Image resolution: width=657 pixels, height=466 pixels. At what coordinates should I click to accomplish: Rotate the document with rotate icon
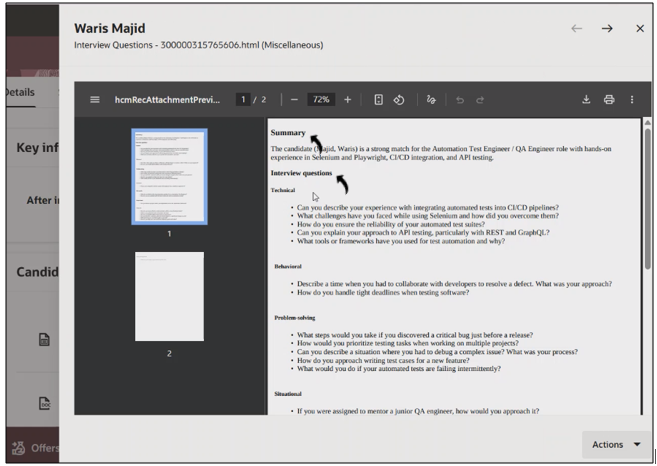[398, 100]
